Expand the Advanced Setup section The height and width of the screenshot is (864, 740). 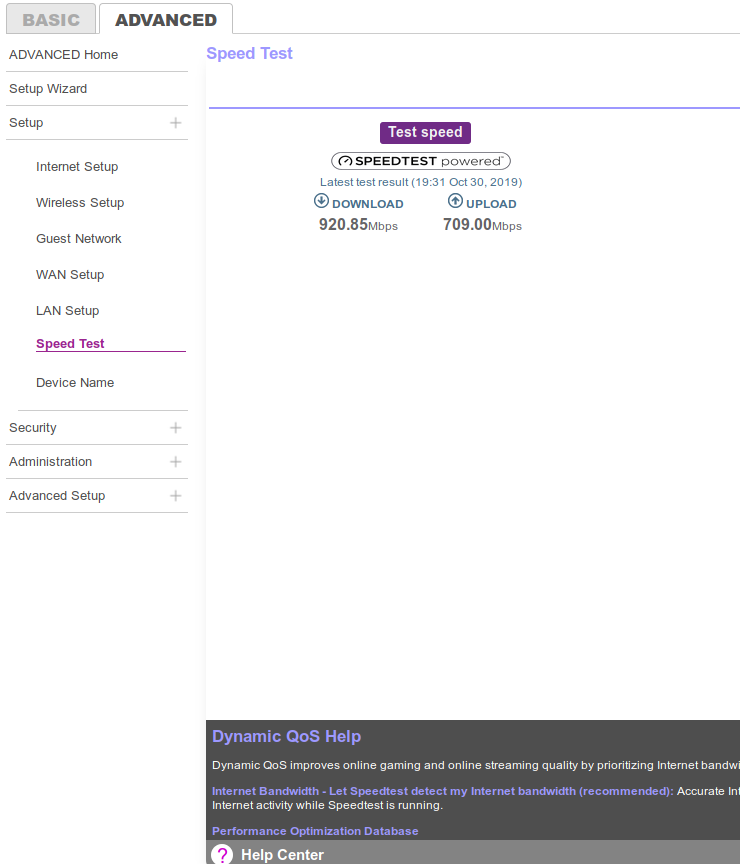[x=176, y=496]
